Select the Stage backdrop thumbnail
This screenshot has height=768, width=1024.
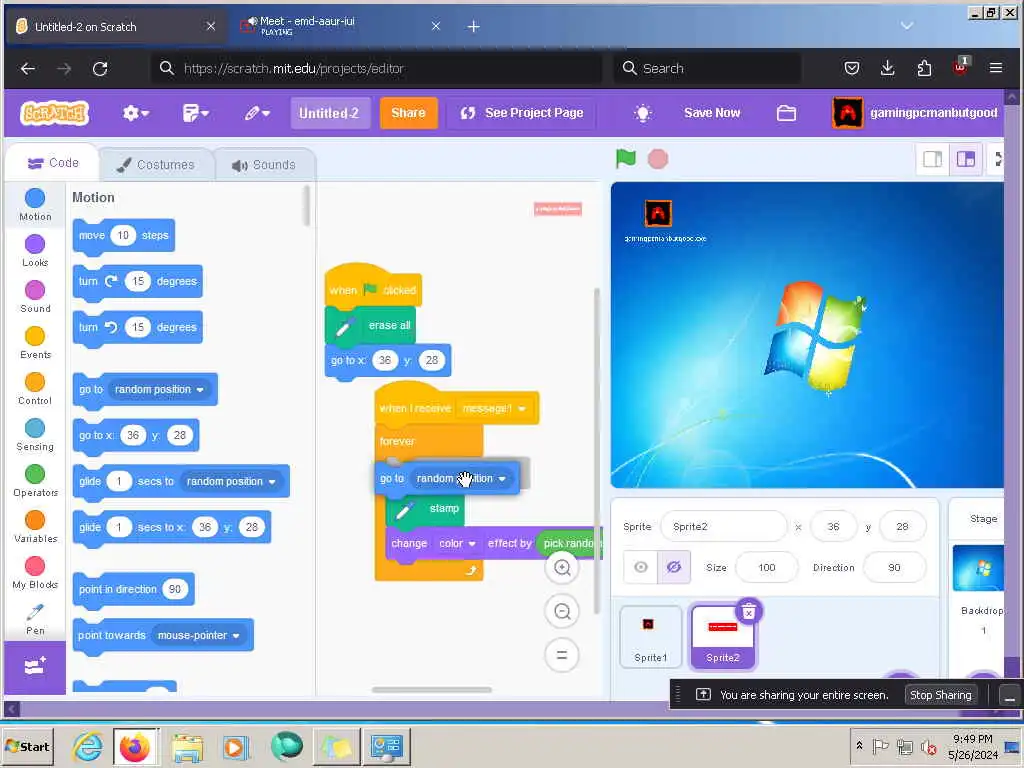(978, 568)
